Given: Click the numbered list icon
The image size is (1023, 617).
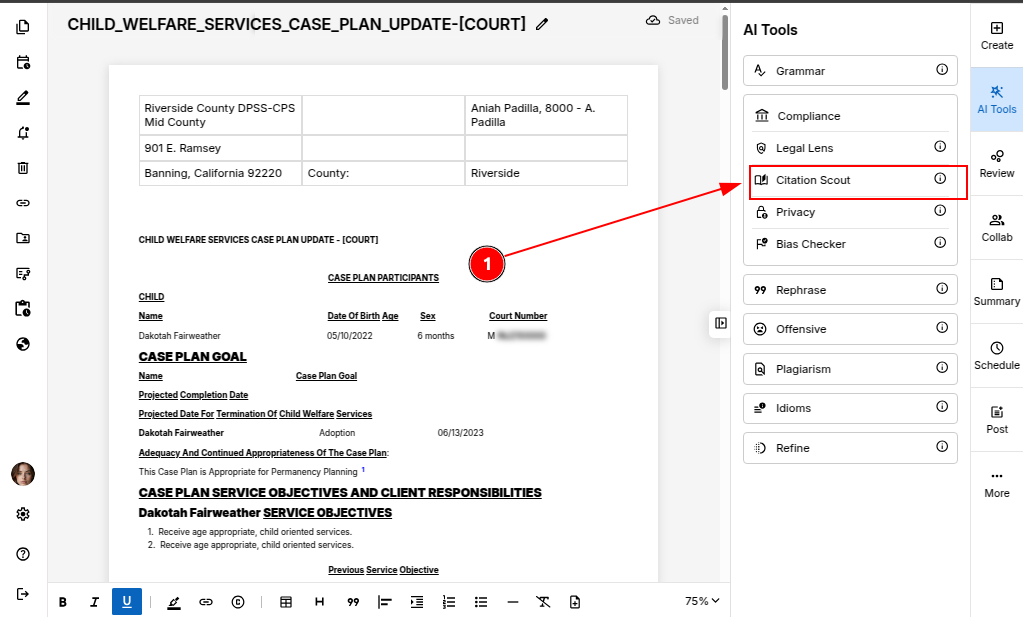Looking at the screenshot, I should tap(449, 602).
